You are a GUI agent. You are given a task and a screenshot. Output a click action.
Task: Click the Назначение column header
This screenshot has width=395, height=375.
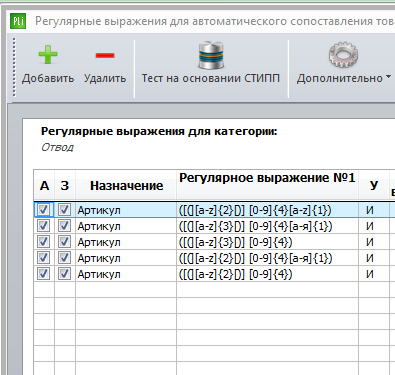(126, 185)
